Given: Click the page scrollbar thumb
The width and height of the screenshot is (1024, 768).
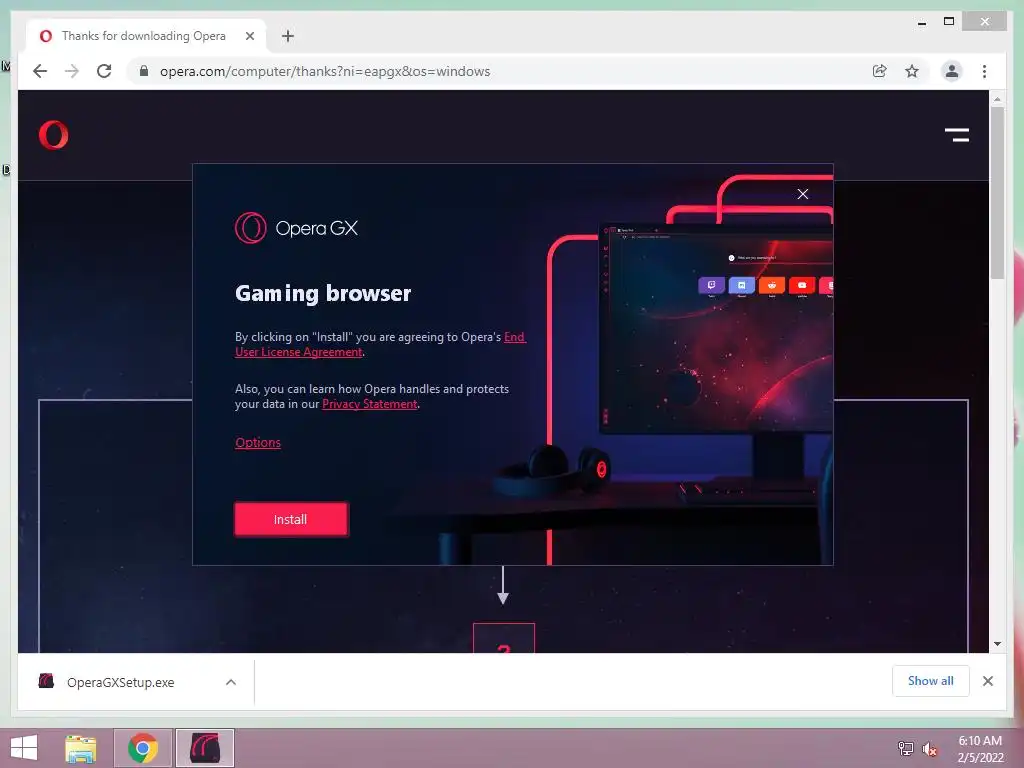Looking at the screenshot, I should click(997, 193).
